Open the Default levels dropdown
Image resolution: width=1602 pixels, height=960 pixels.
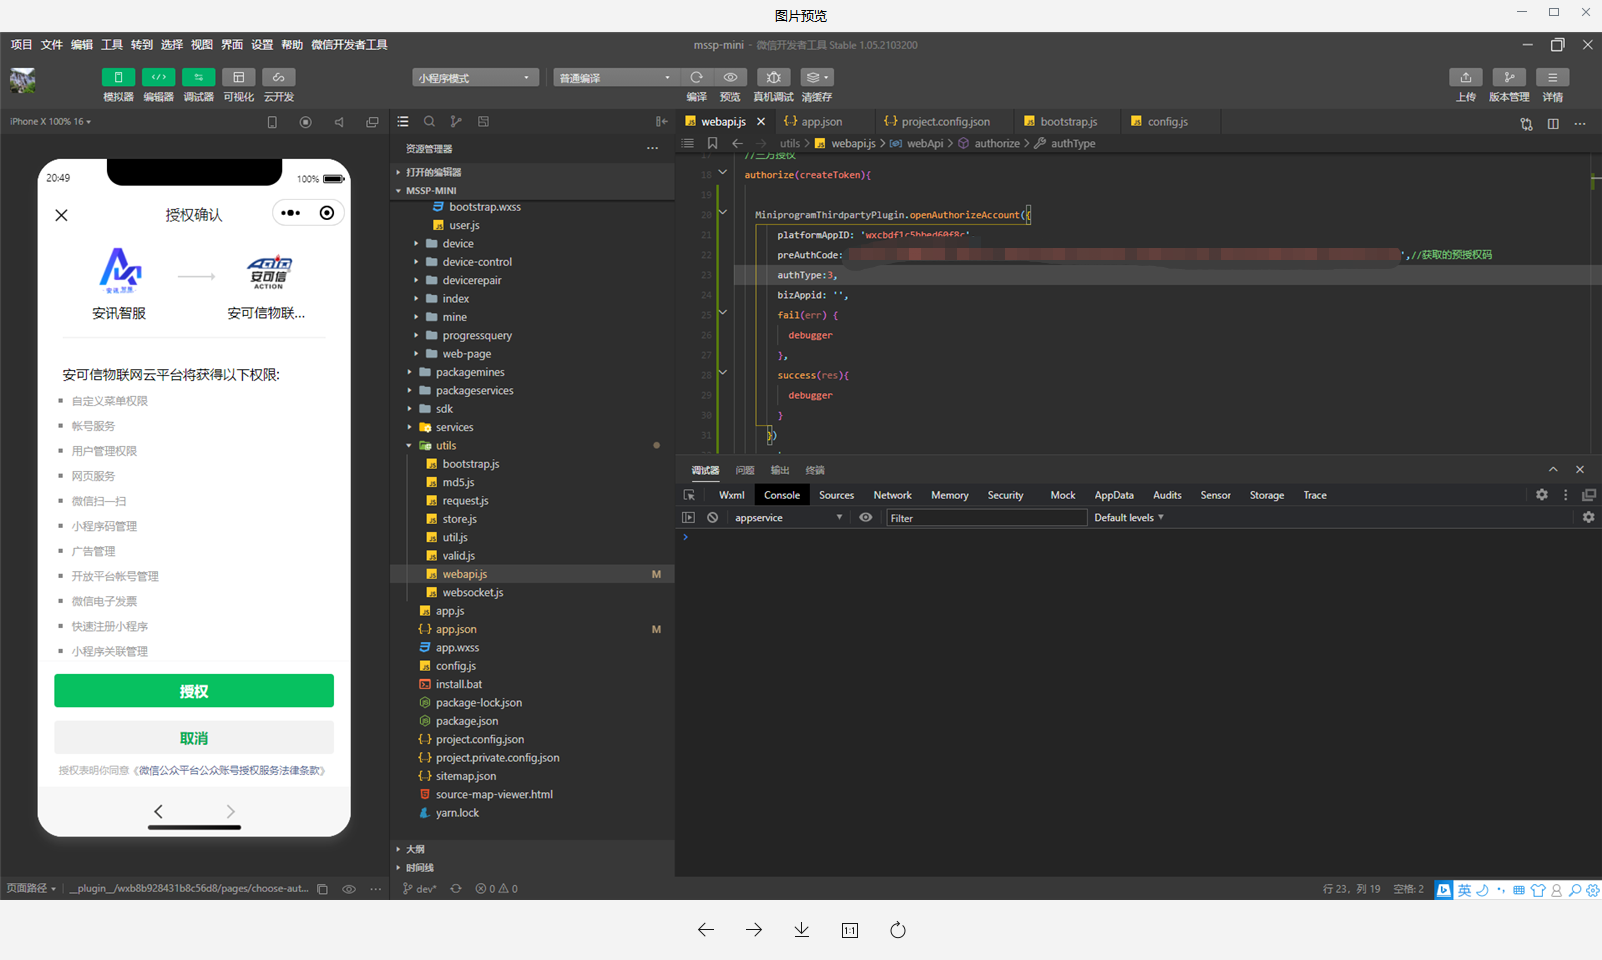pos(1129,517)
